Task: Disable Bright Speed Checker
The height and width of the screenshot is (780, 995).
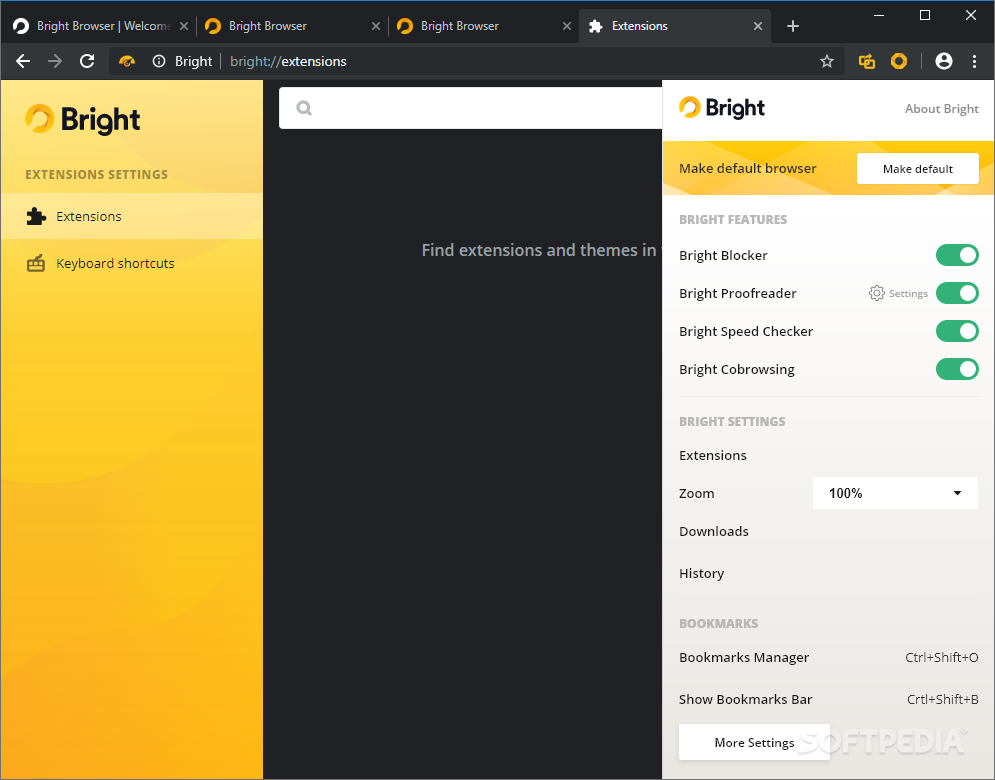Action: click(x=957, y=331)
